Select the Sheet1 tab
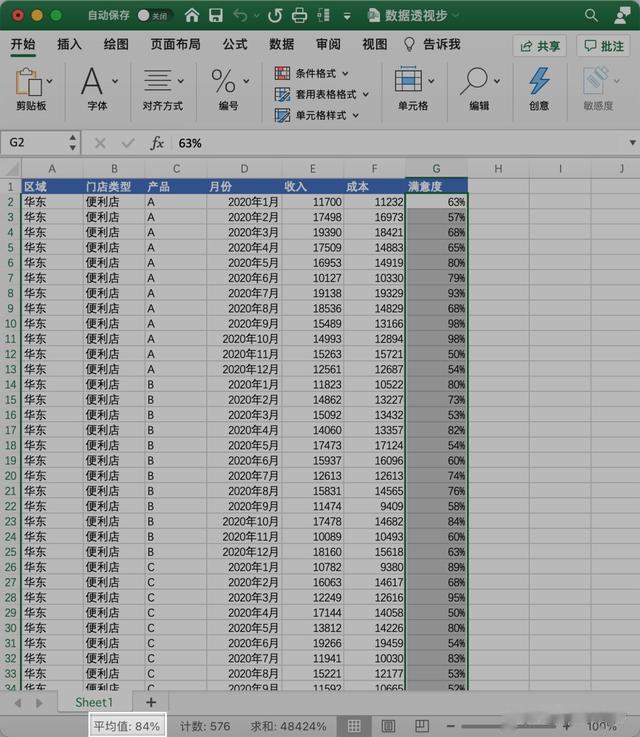 pos(94,702)
